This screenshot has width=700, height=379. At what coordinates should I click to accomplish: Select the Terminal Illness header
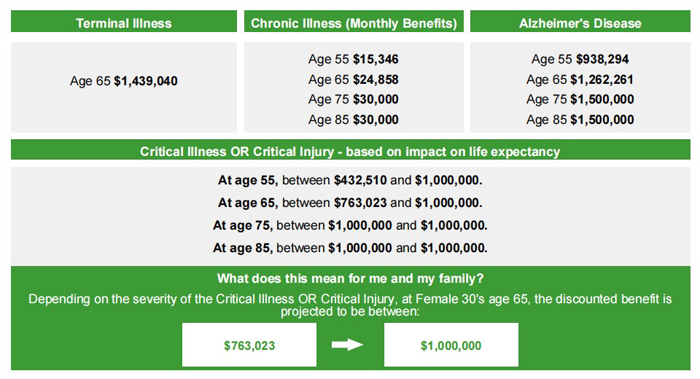(x=124, y=21)
